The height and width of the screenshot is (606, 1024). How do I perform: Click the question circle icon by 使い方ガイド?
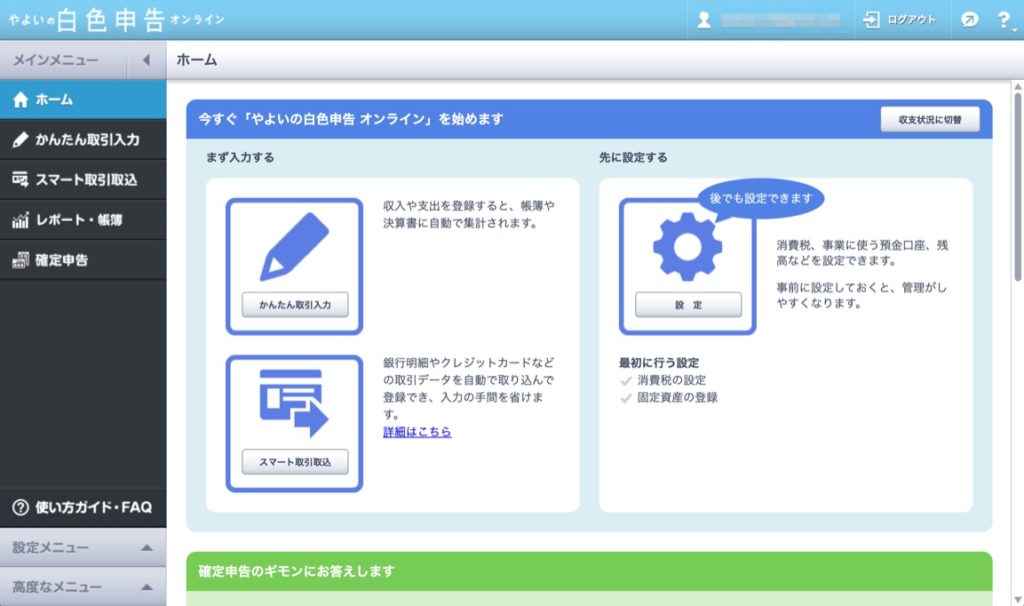pos(20,507)
